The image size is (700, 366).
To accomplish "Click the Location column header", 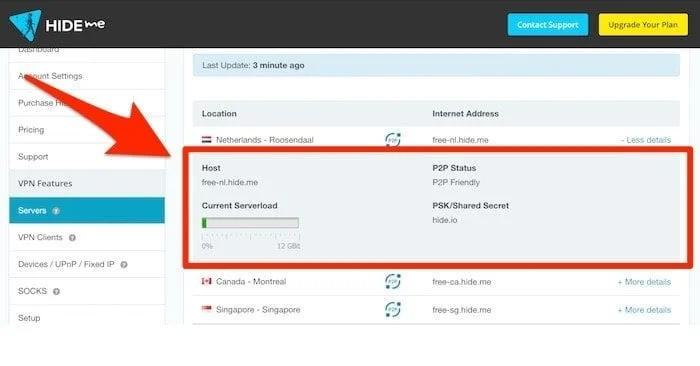I will pyautogui.click(x=219, y=114).
